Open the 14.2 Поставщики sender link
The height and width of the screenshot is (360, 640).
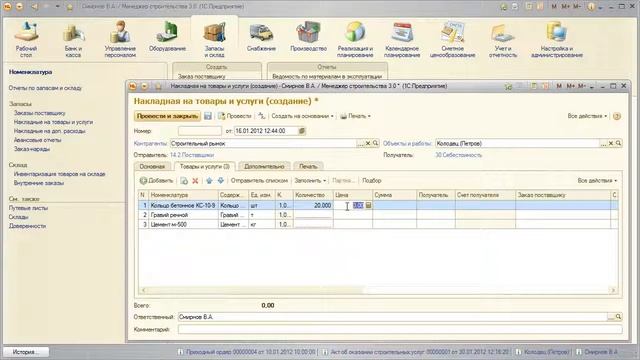click(192, 155)
